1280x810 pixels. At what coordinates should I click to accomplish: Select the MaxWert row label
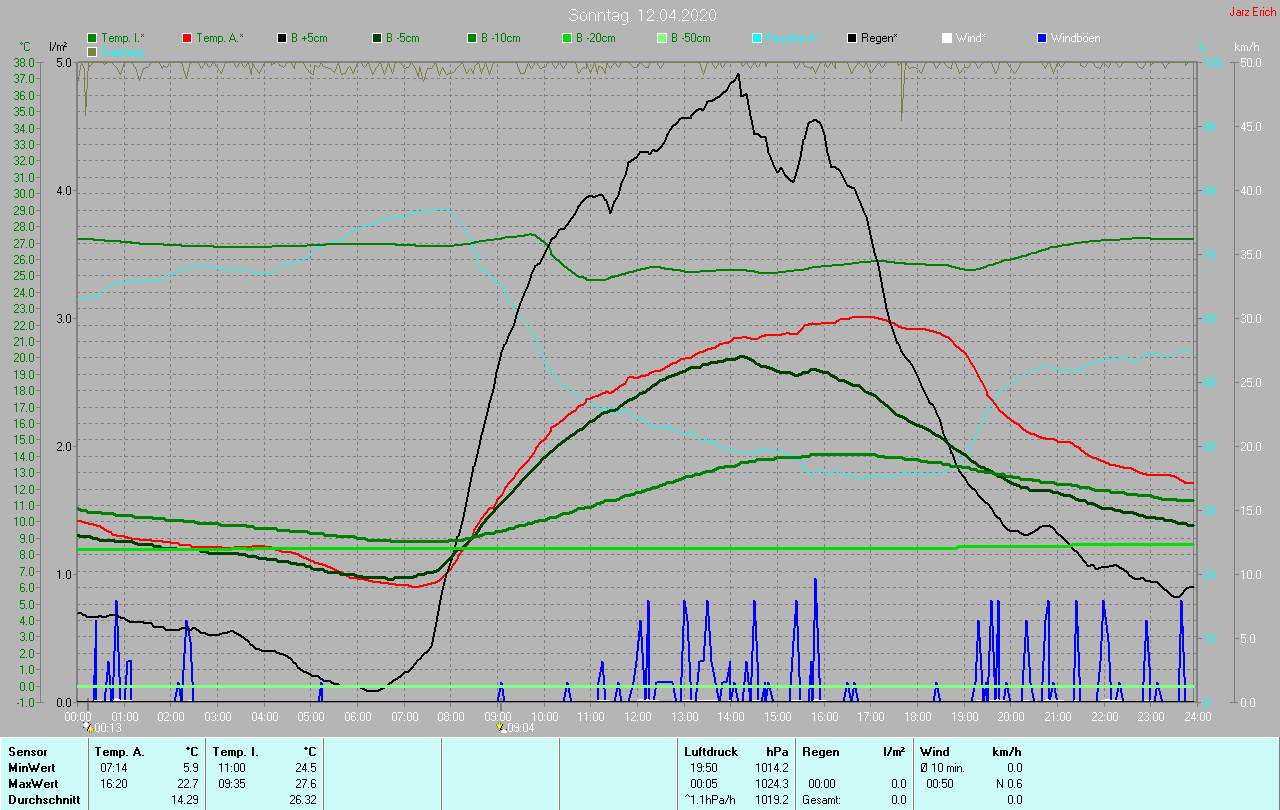point(32,783)
